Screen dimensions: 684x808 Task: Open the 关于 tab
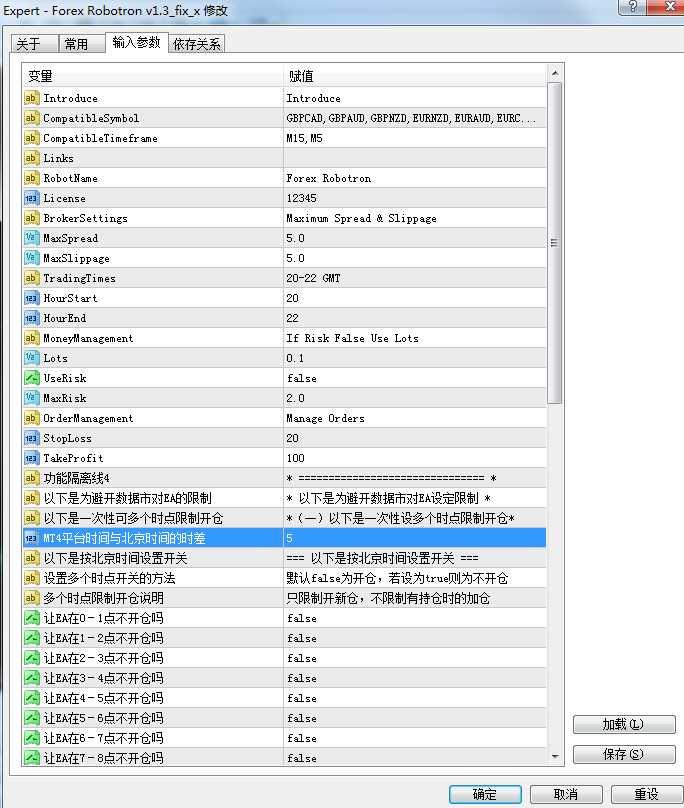tap(35, 44)
